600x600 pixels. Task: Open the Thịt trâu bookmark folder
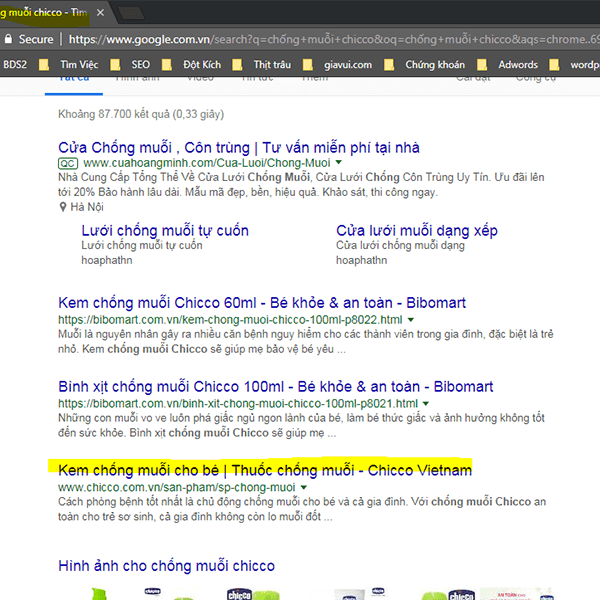point(262,65)
